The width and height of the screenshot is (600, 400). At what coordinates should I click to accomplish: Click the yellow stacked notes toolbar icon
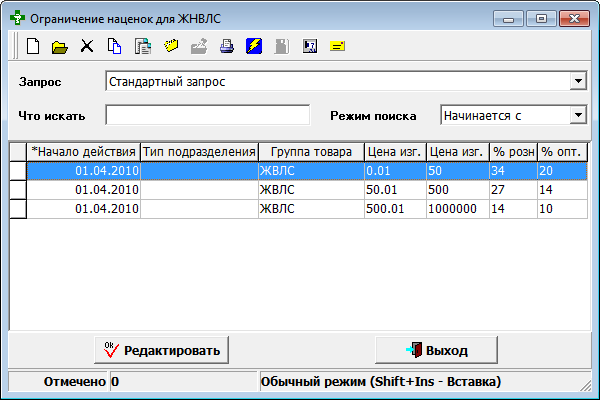pyautogui.click(x=170, y=46)
